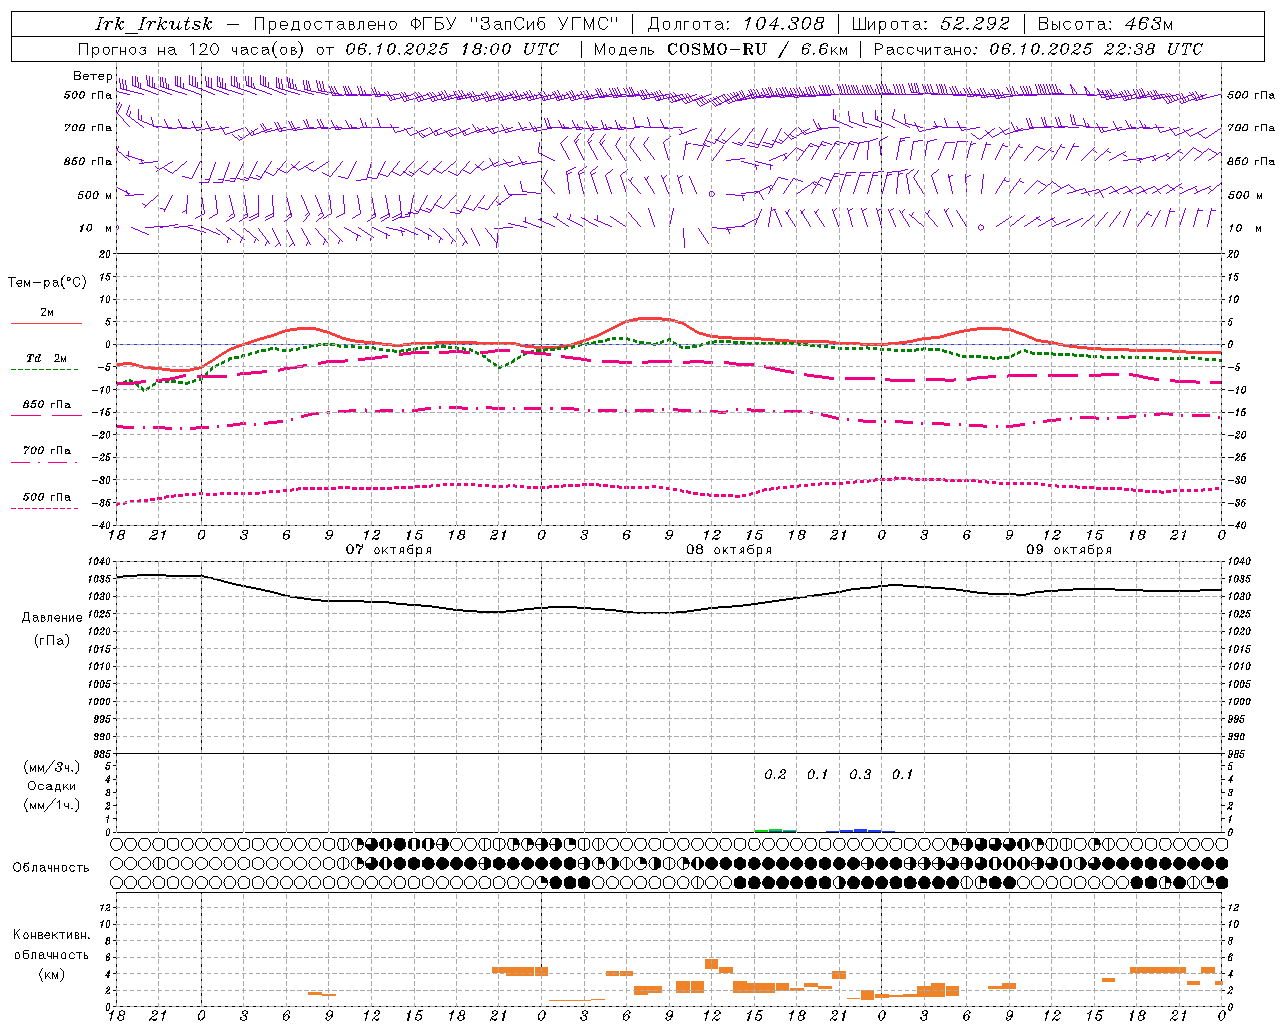Click the 07 октября date label
The height and width of the screenshot is (1024, 1280).
tap(389, 550)
